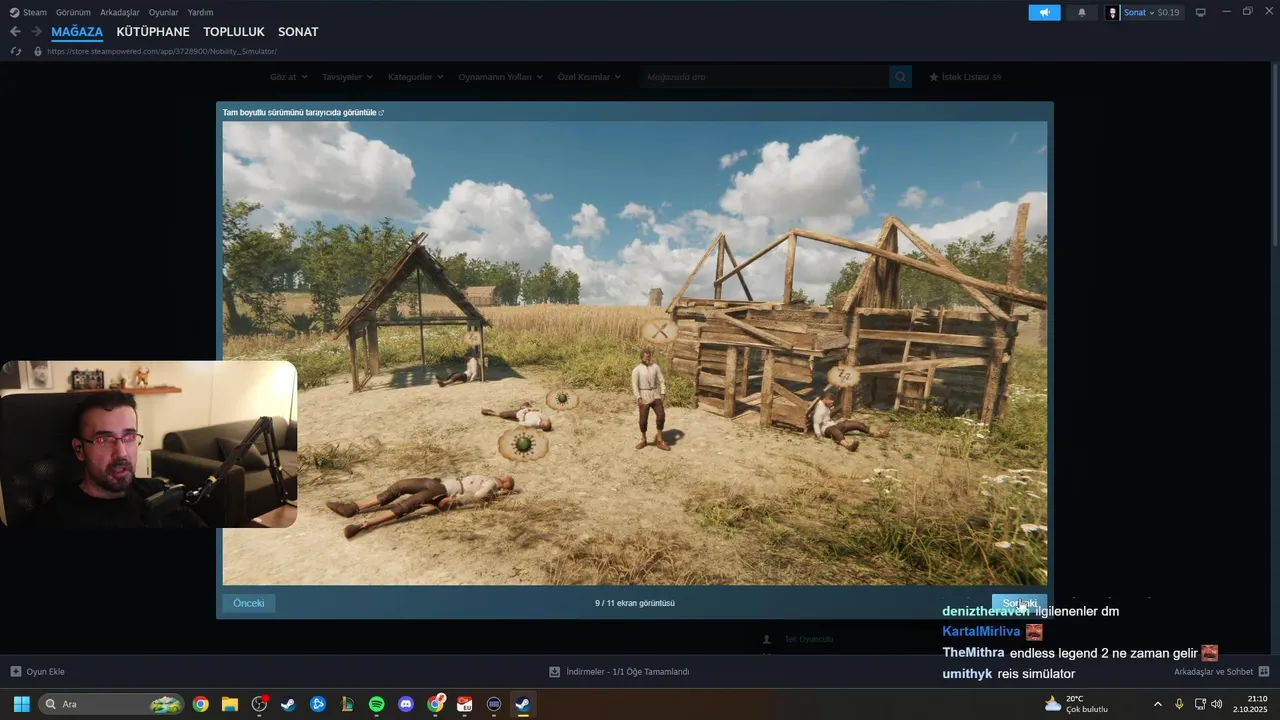1280x720 pixels.
Task: Open the weather widget in taskbar
Action: [x=1077, y=704]
